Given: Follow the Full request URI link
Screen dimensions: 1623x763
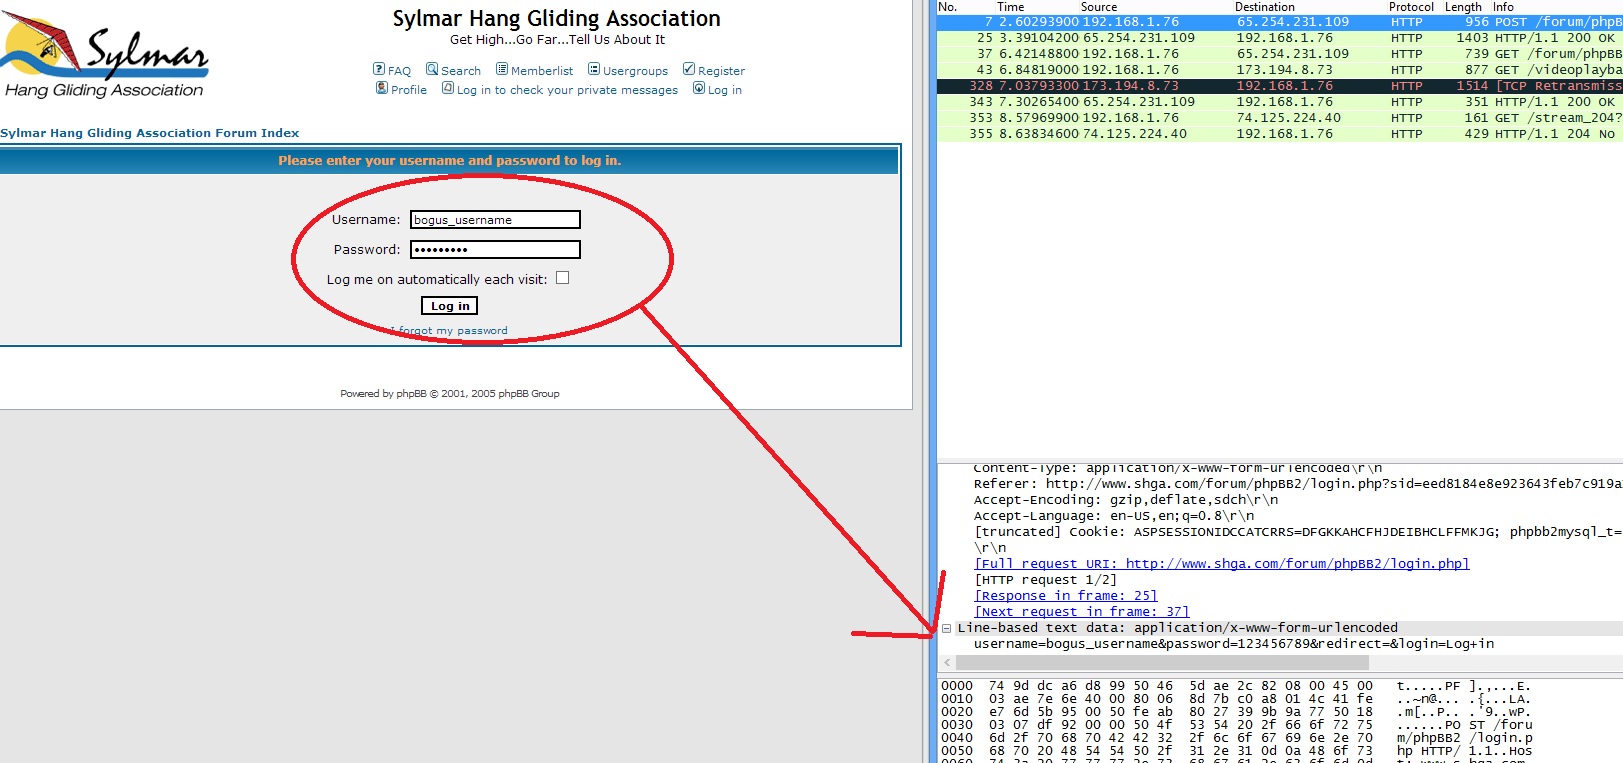Looking at the screenshot, I should pos(1222,564).
